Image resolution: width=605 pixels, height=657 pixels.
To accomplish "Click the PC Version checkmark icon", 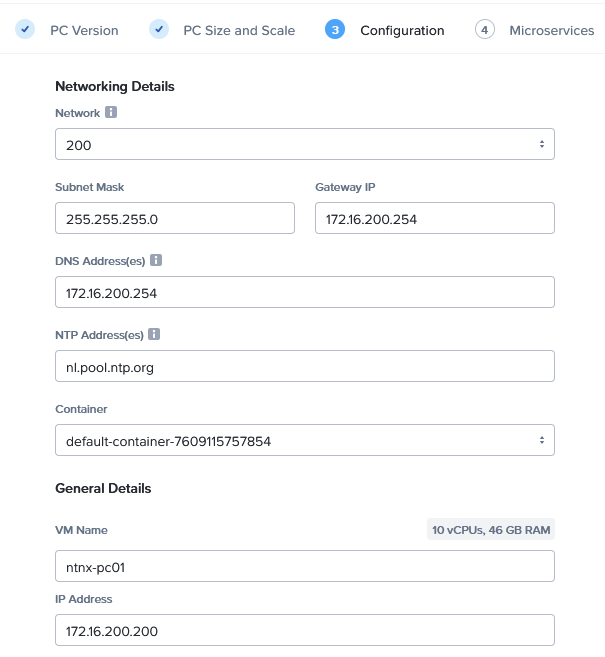I will (x=26, y=30).
